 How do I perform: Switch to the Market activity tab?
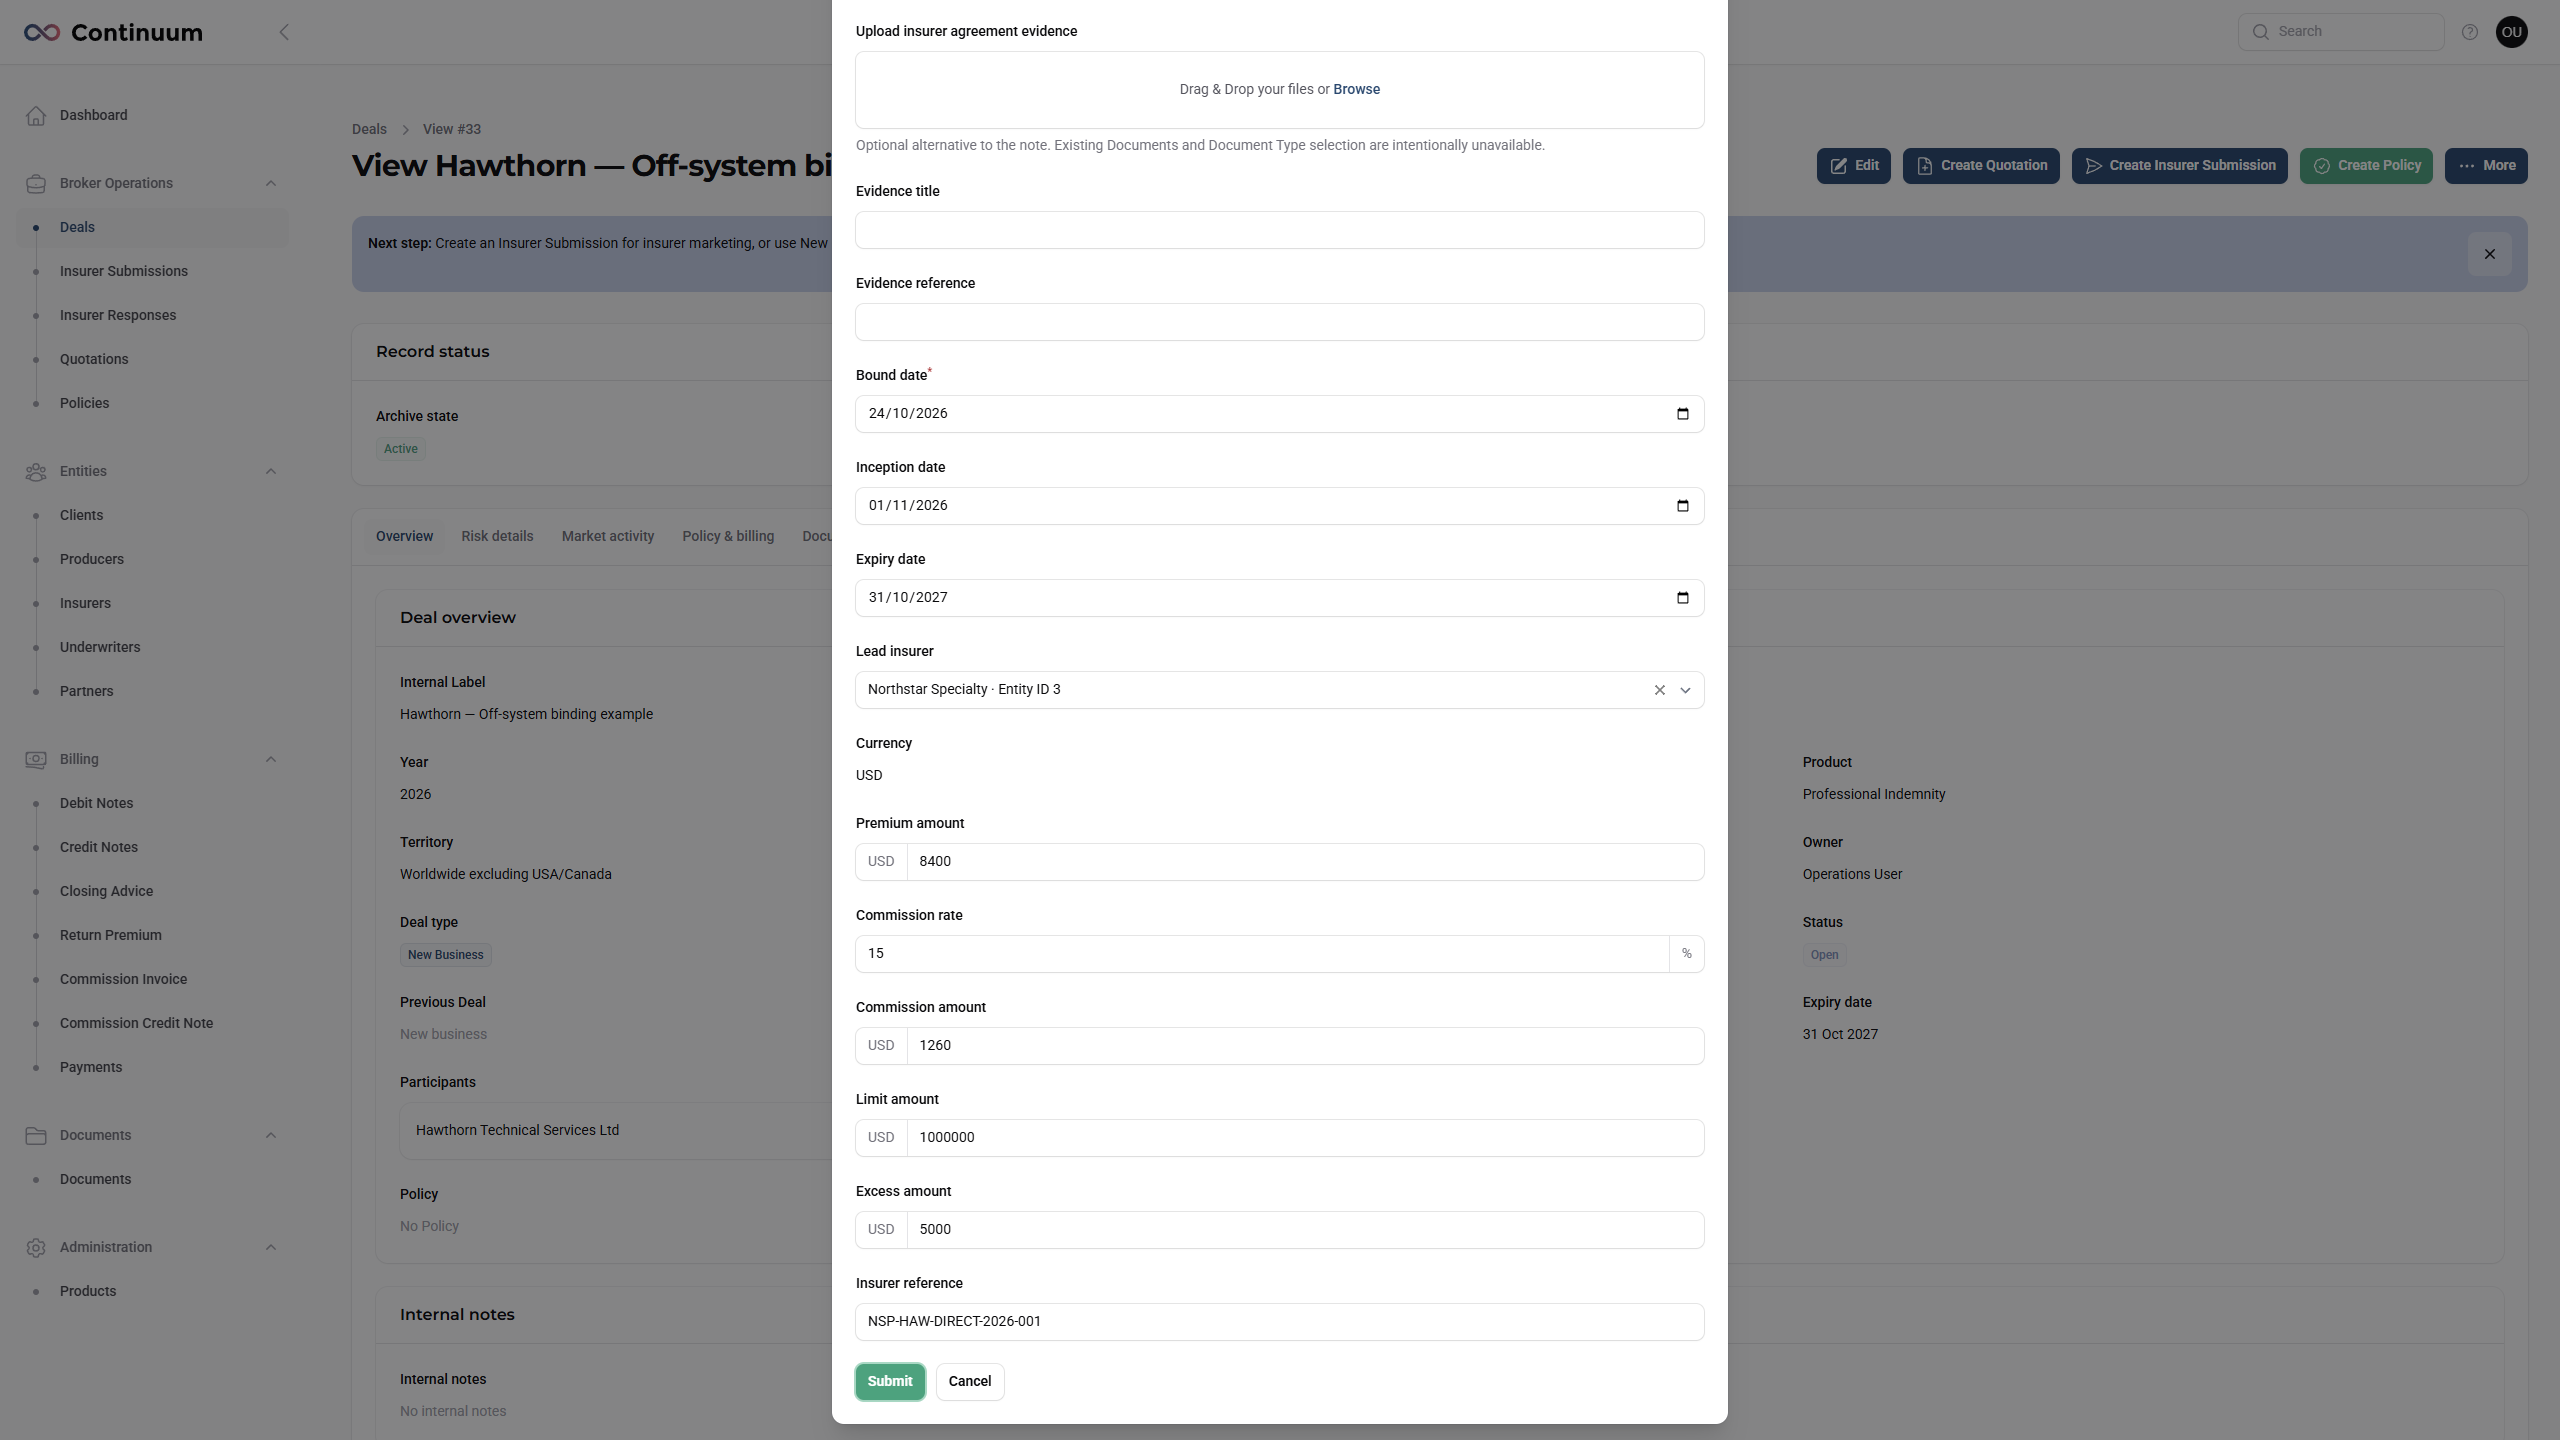[608, 537]
